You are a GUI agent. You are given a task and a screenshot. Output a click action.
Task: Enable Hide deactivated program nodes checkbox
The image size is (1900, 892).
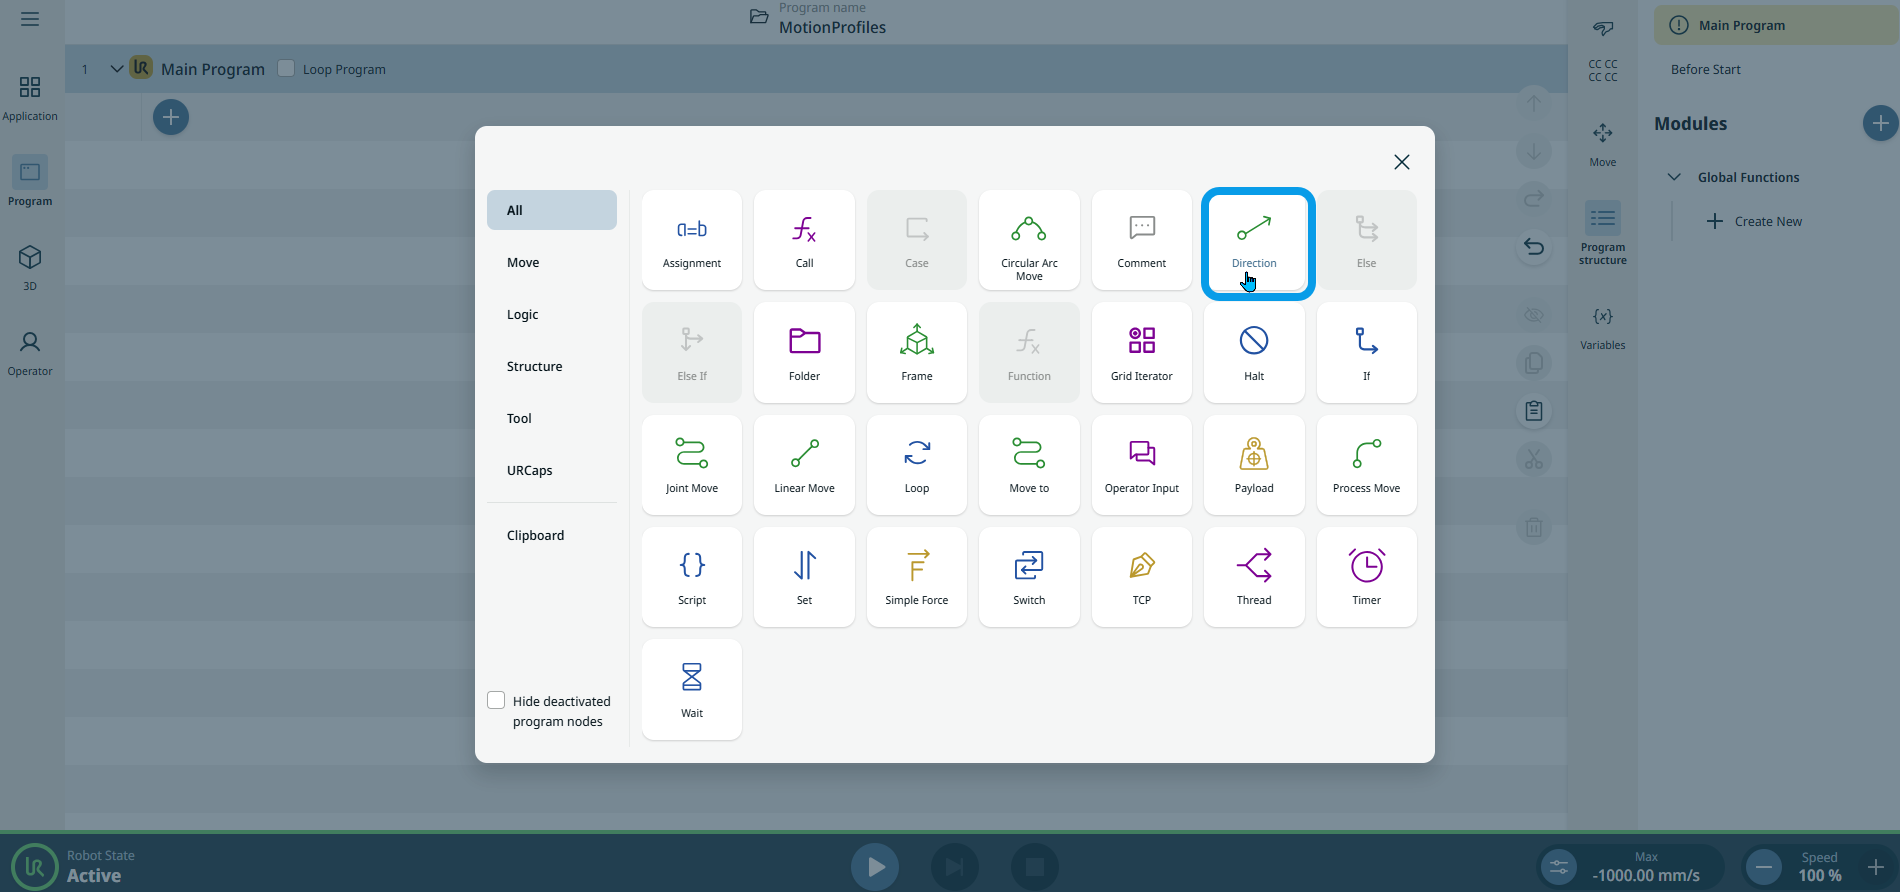coord(496,700)
